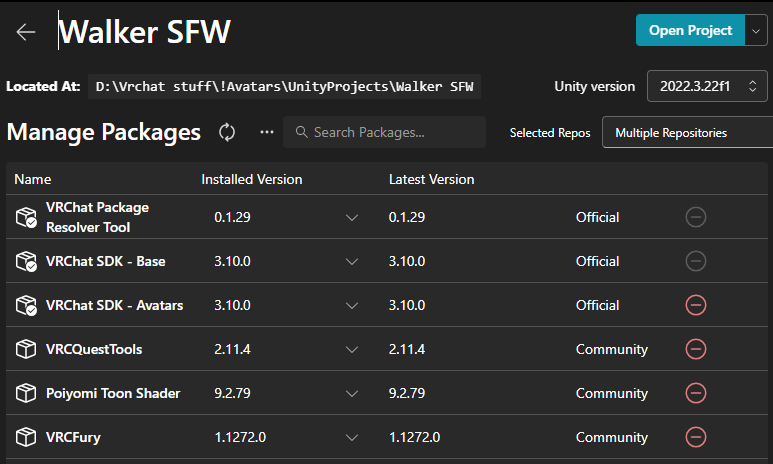Viewport: 773px width, 464px height.
Task: Open the Unity version 2022.3.22f1 dropdown
Action: click(708, 86)
